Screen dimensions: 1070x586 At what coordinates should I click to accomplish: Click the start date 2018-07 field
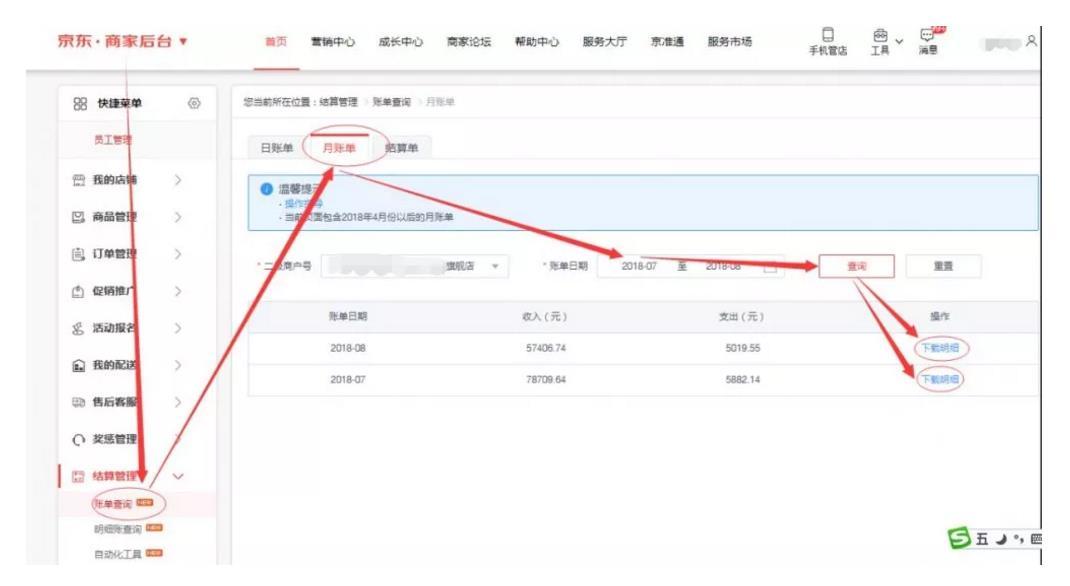(639, 266)
